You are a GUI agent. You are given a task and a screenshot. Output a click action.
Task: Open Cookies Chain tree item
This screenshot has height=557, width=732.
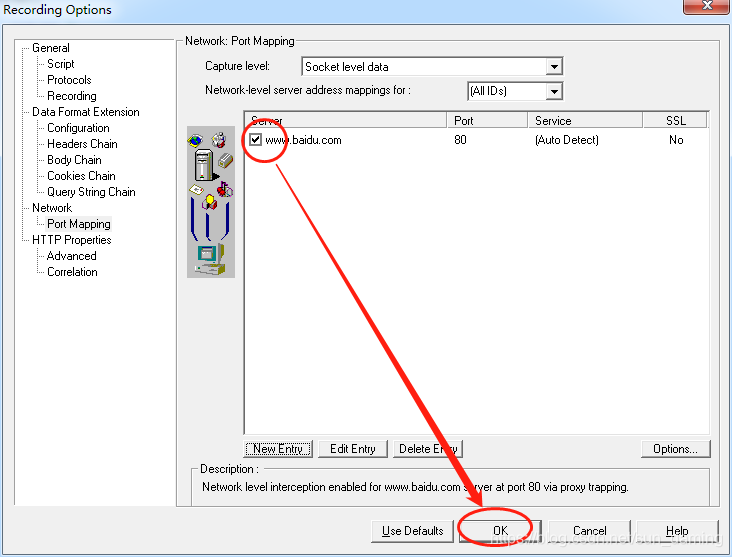pyautogui.click(x=81, y=176)
